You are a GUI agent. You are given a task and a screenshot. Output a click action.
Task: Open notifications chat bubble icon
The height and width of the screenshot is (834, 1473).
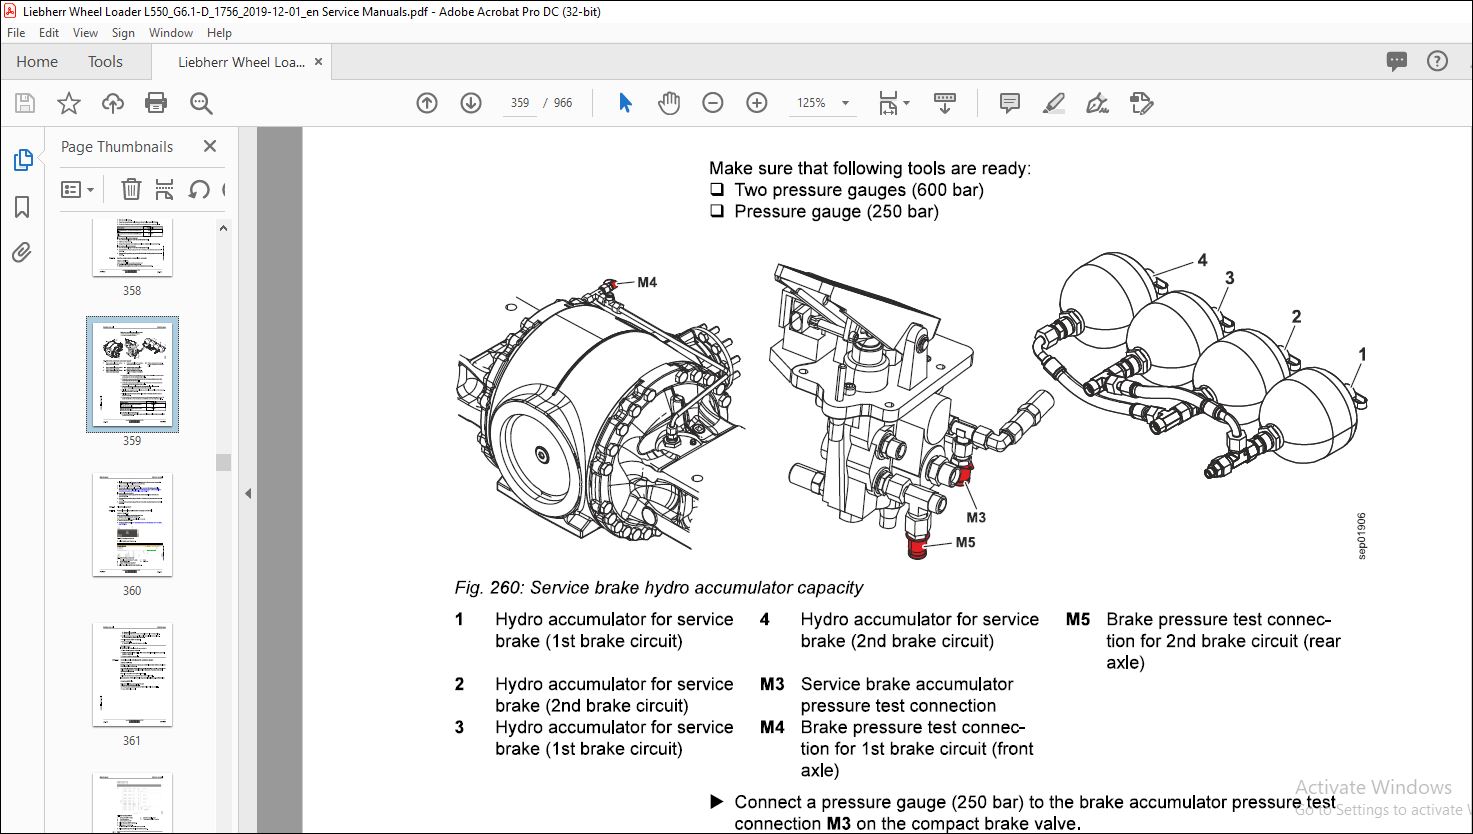1397,61
